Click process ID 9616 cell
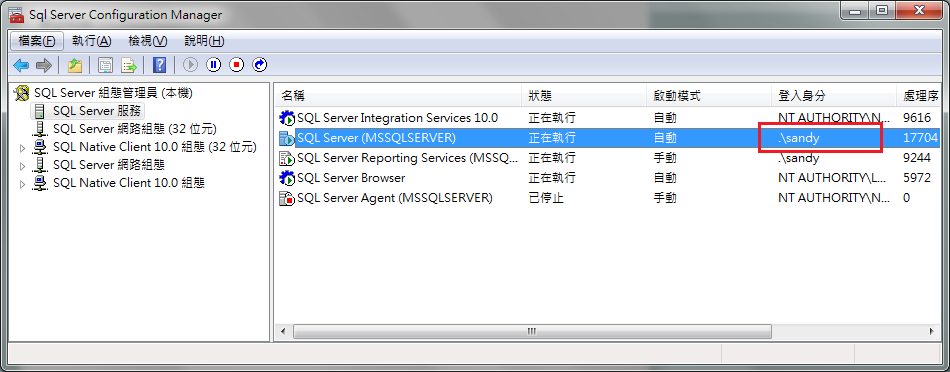The image size is (950, 372). coord(917,118)
